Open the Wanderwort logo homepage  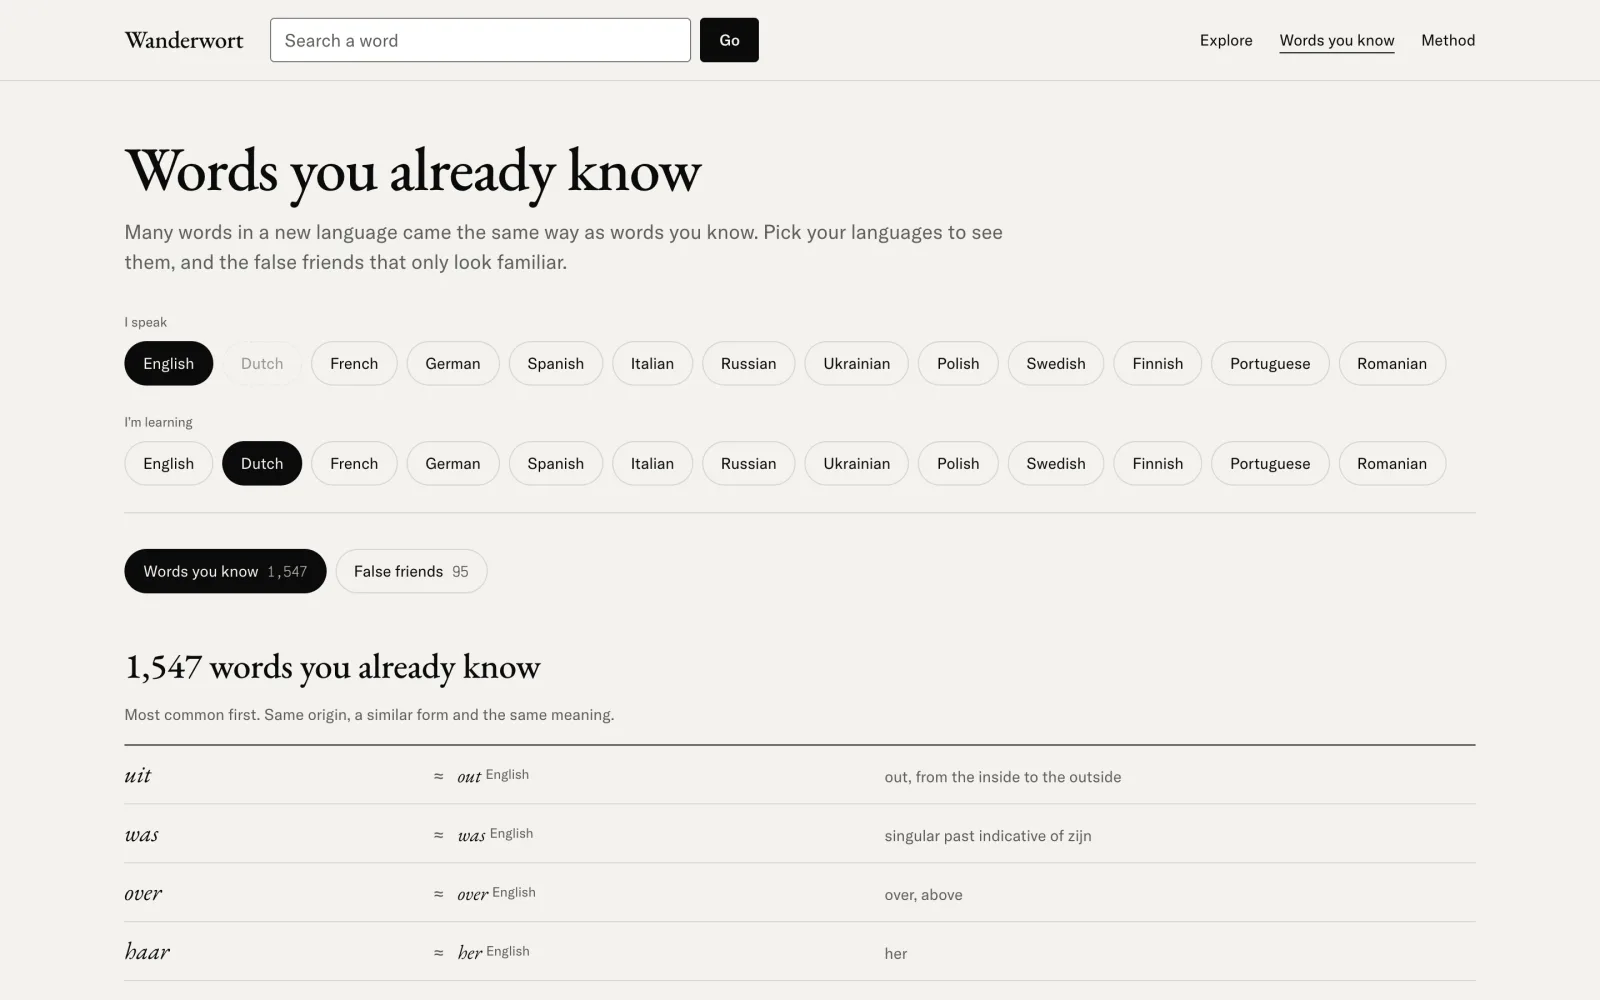(x=184, y=40)
